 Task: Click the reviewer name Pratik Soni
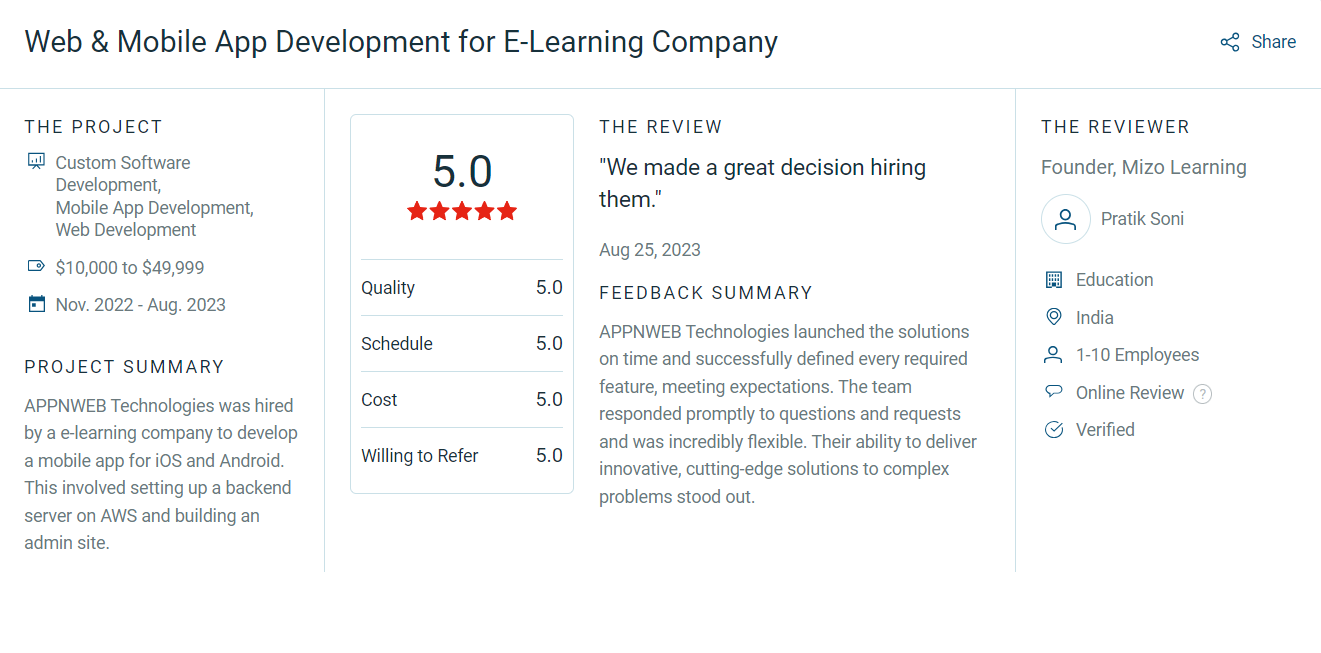(x=1142, y=219)
